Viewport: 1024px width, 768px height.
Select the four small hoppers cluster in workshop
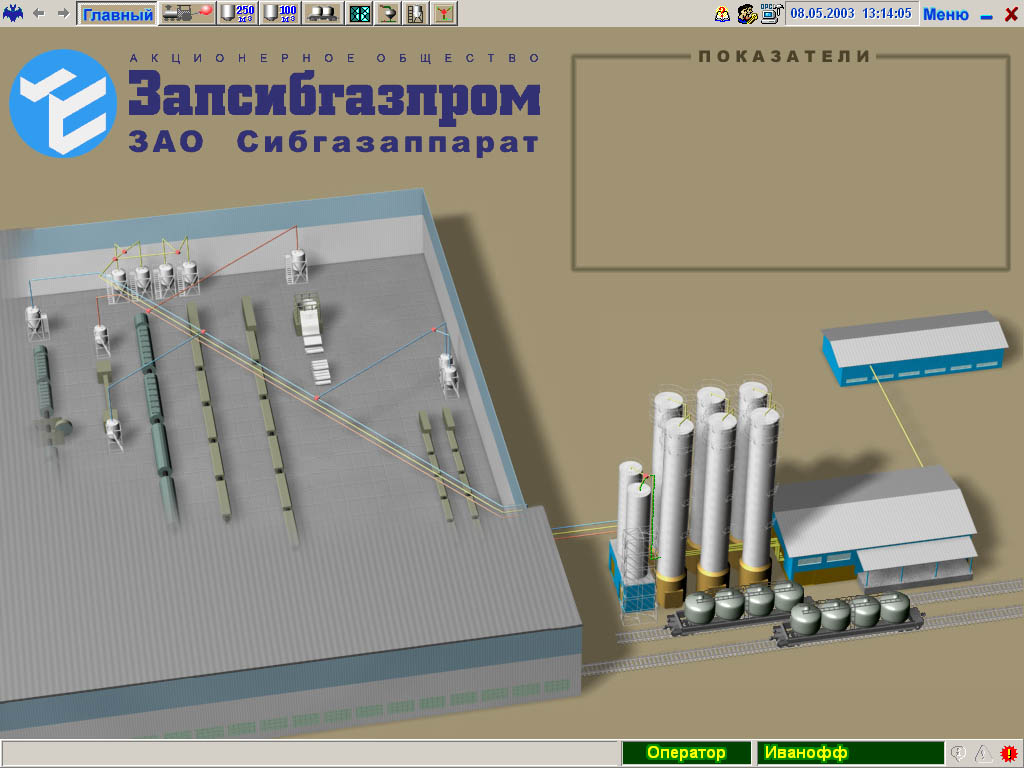pos(153,278)
